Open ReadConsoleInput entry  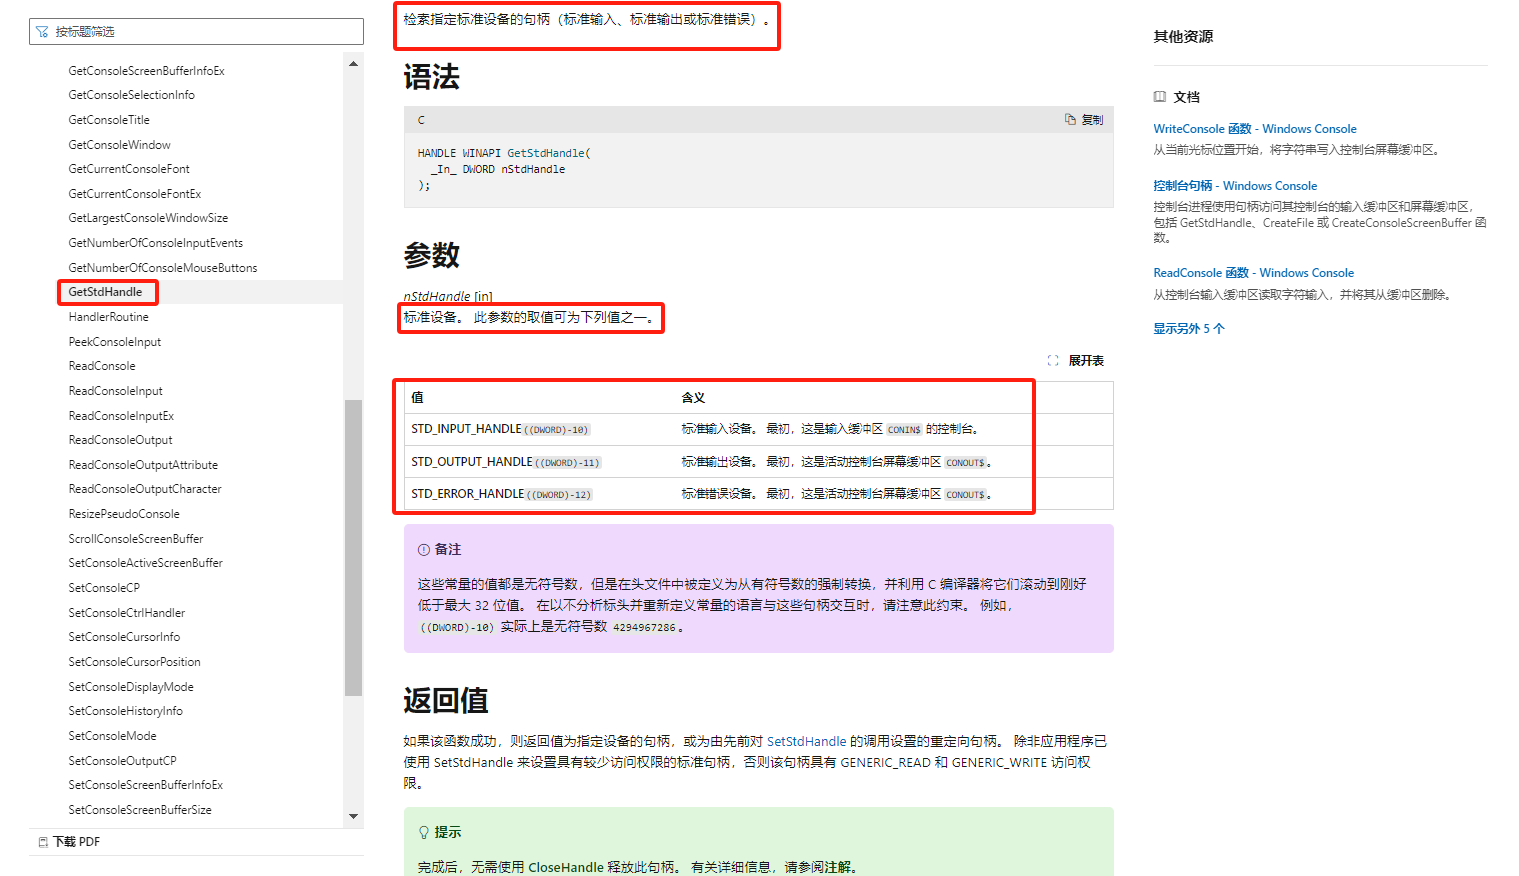point(115,391)
